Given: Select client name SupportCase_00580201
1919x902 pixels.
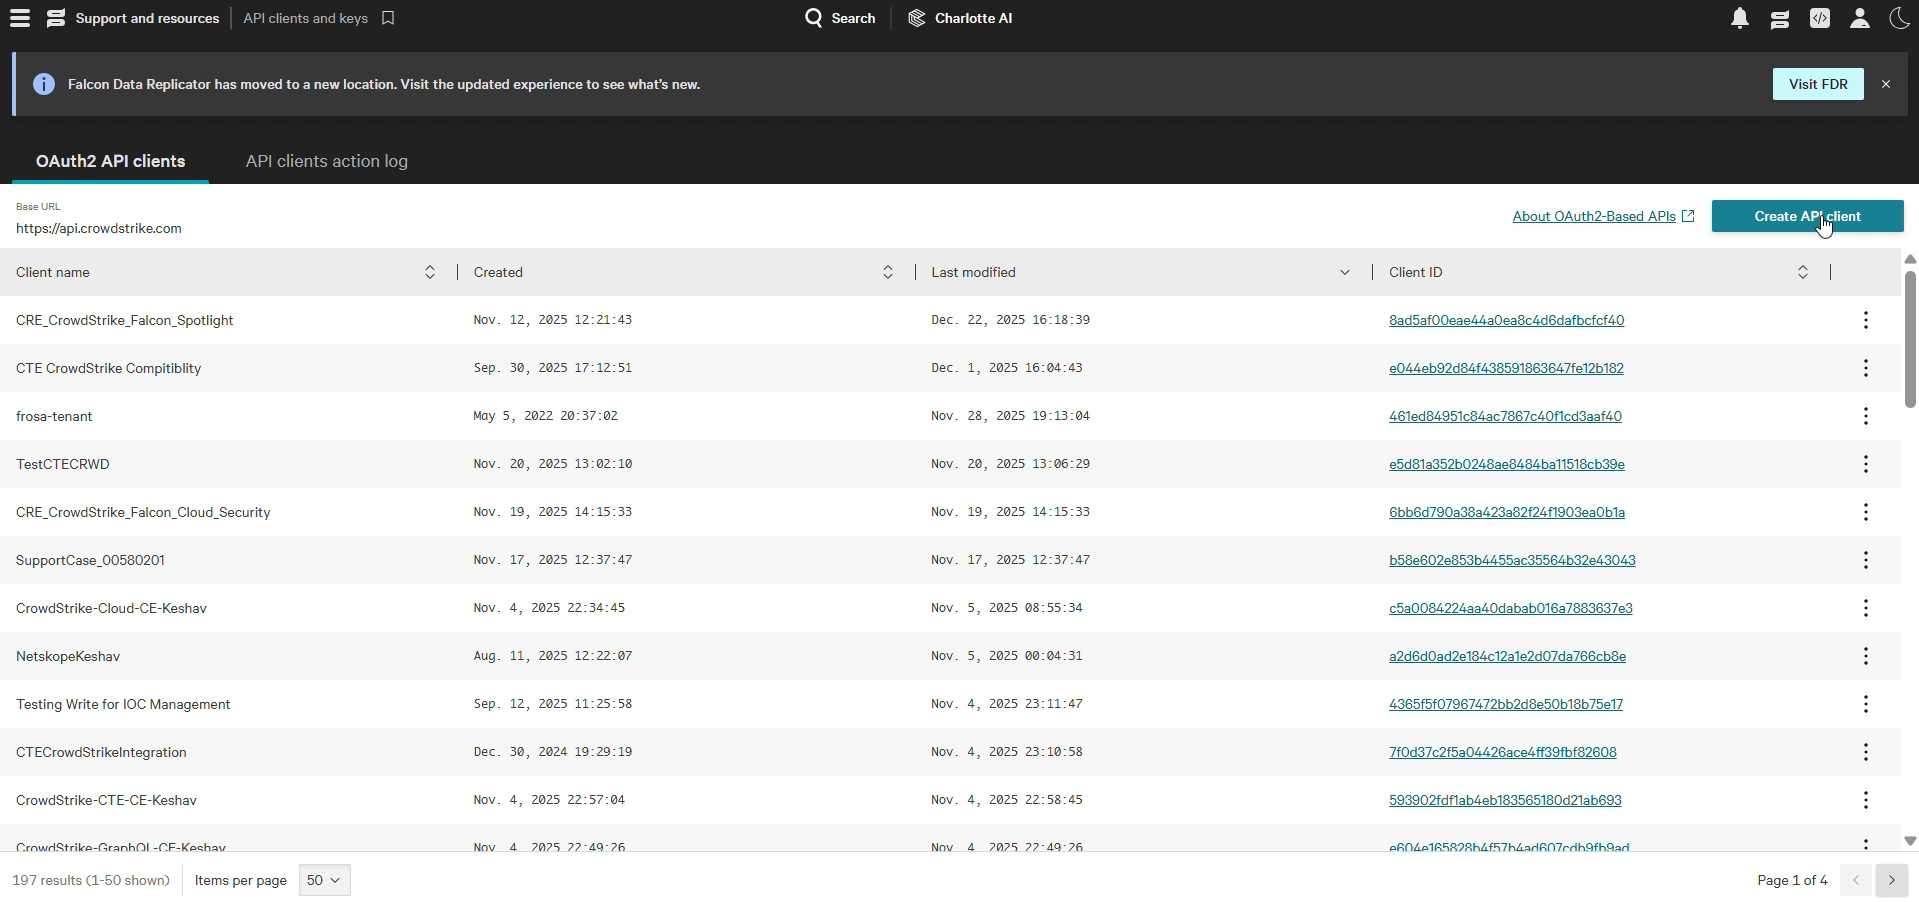Looking at the screenshot, I should pyautogui.click(x=90, y=560).
